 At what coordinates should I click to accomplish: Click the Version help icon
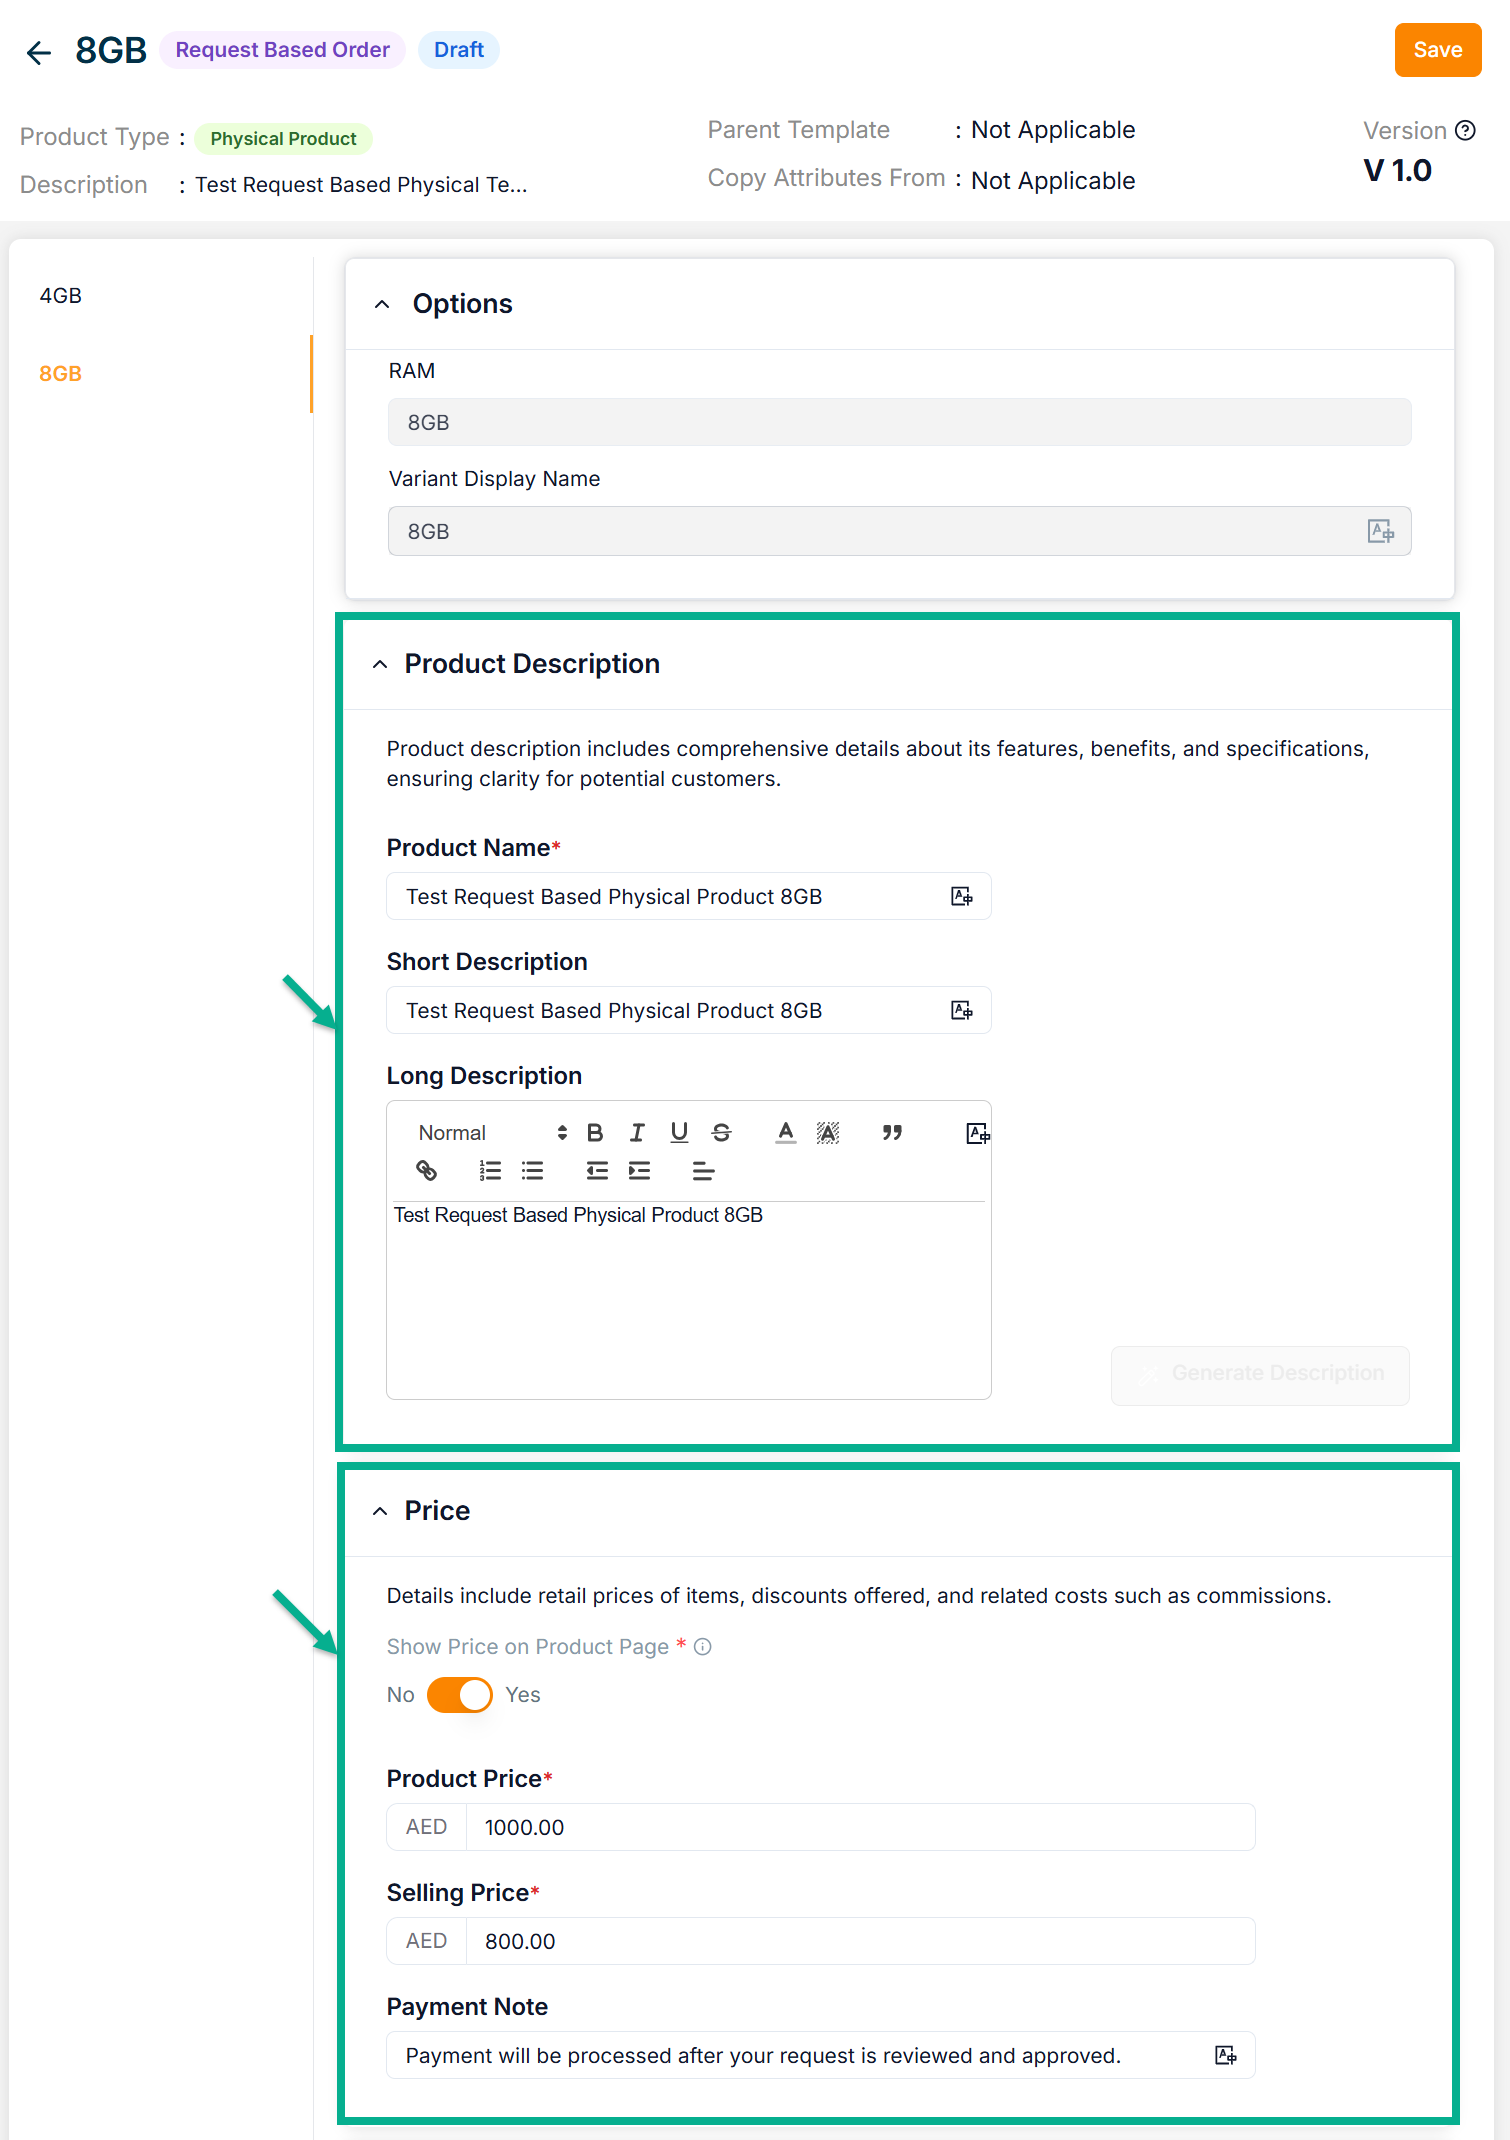pos(1465,131)
